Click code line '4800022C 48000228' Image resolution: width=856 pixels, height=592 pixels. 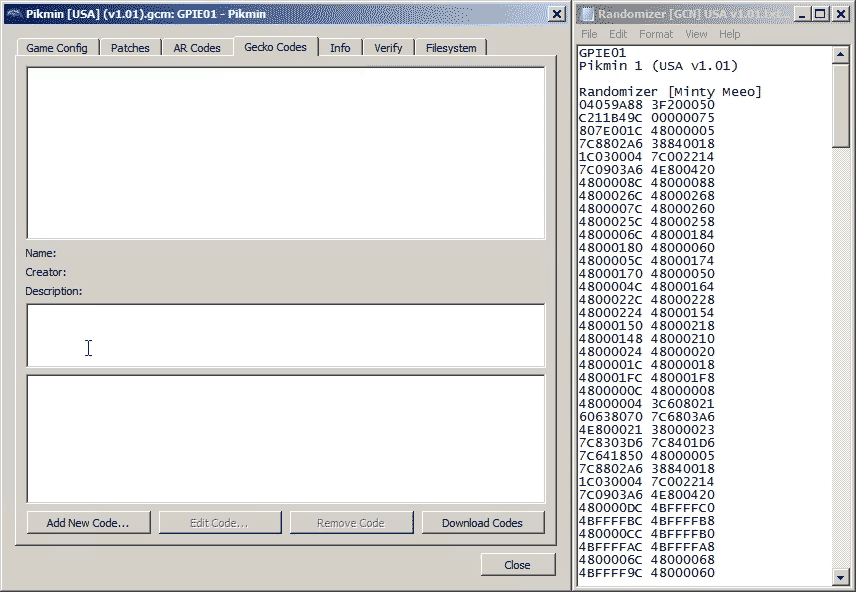tap(646, 300)
